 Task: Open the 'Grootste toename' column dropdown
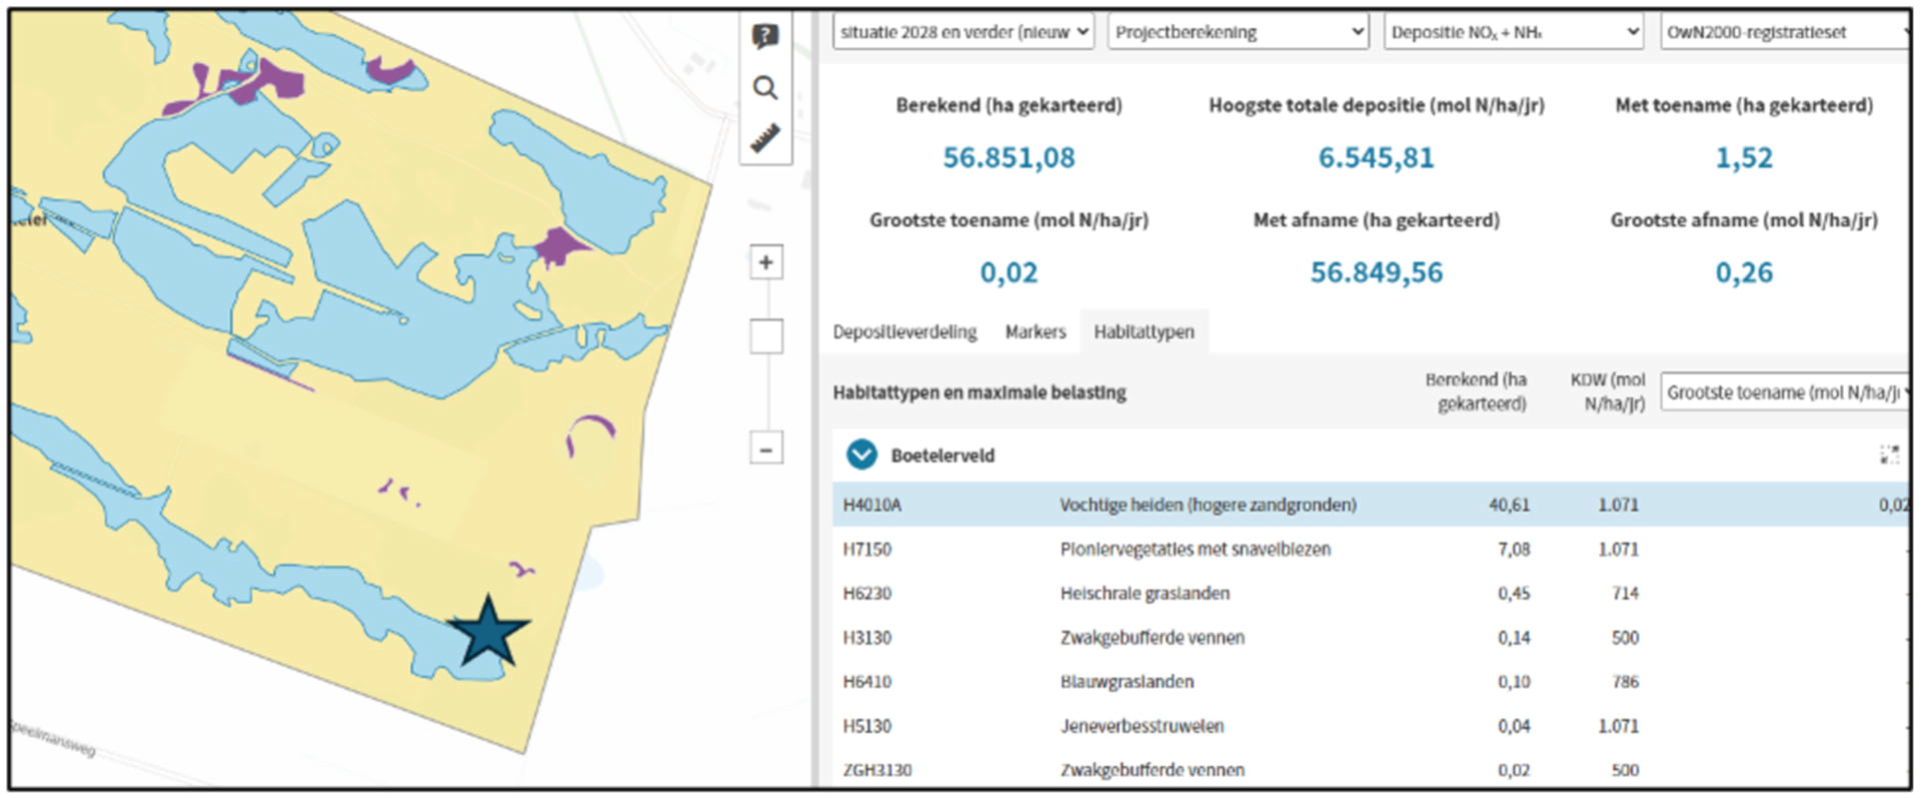click(1785, 392)
